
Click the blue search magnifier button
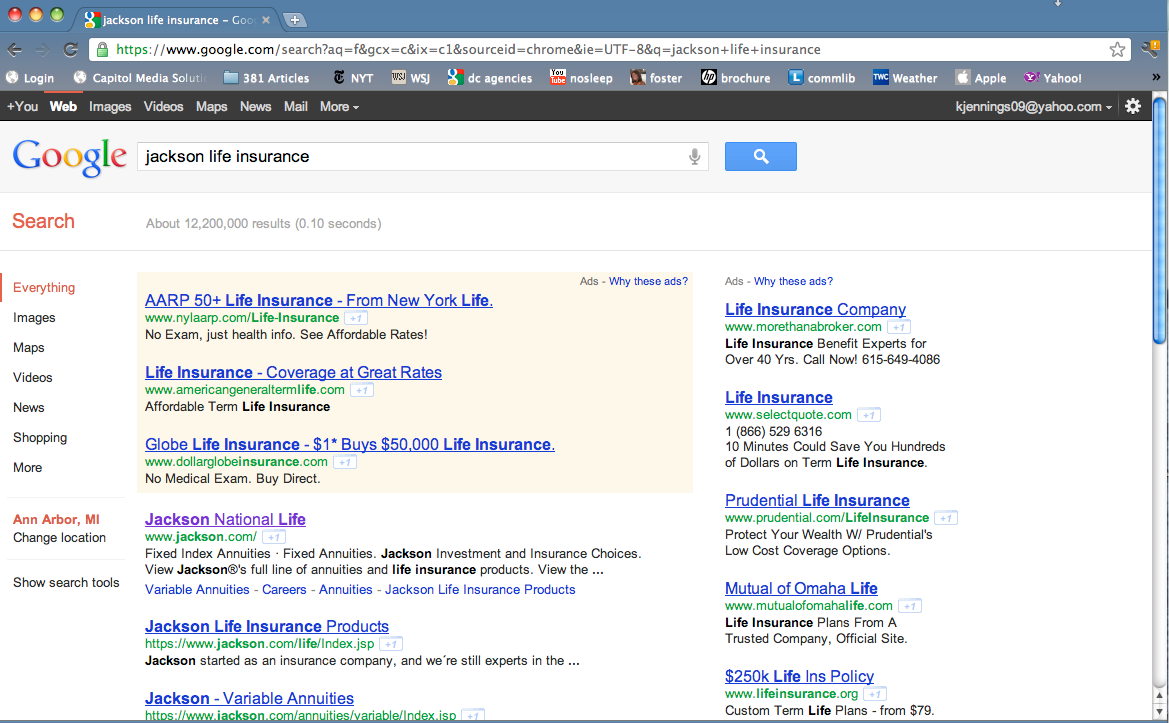coord(760,157)
